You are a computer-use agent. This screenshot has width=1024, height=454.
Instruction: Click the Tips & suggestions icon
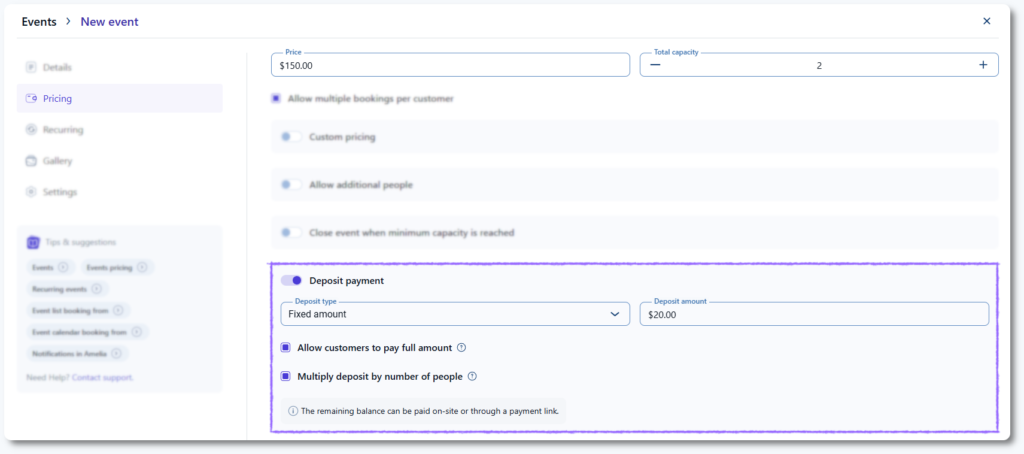[33, 242]
